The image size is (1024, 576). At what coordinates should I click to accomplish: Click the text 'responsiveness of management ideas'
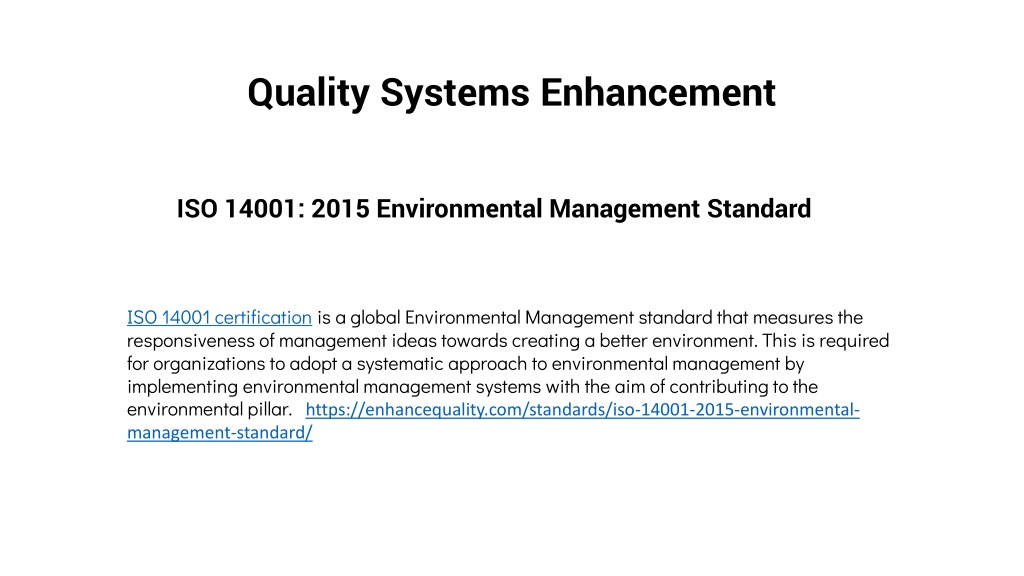tap(282, 341)
